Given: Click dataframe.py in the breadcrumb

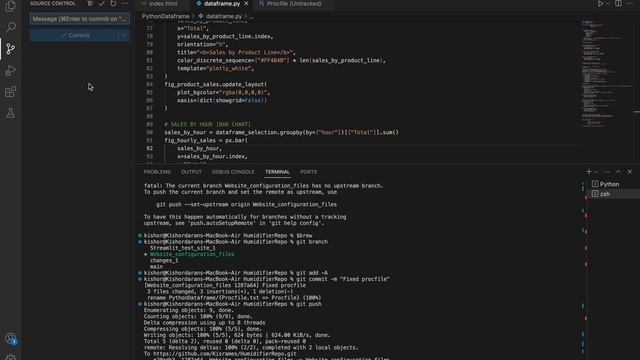Looking at the screenshot, I should (224, 16).
